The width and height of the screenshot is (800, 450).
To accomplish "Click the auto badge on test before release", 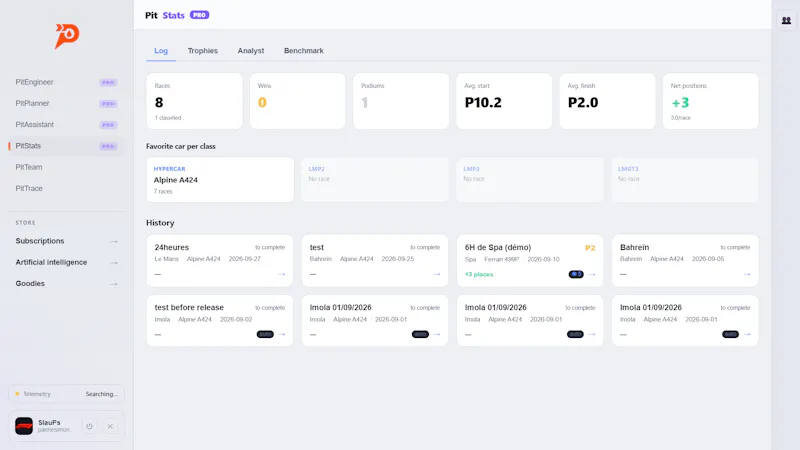I will click(265, 335).
